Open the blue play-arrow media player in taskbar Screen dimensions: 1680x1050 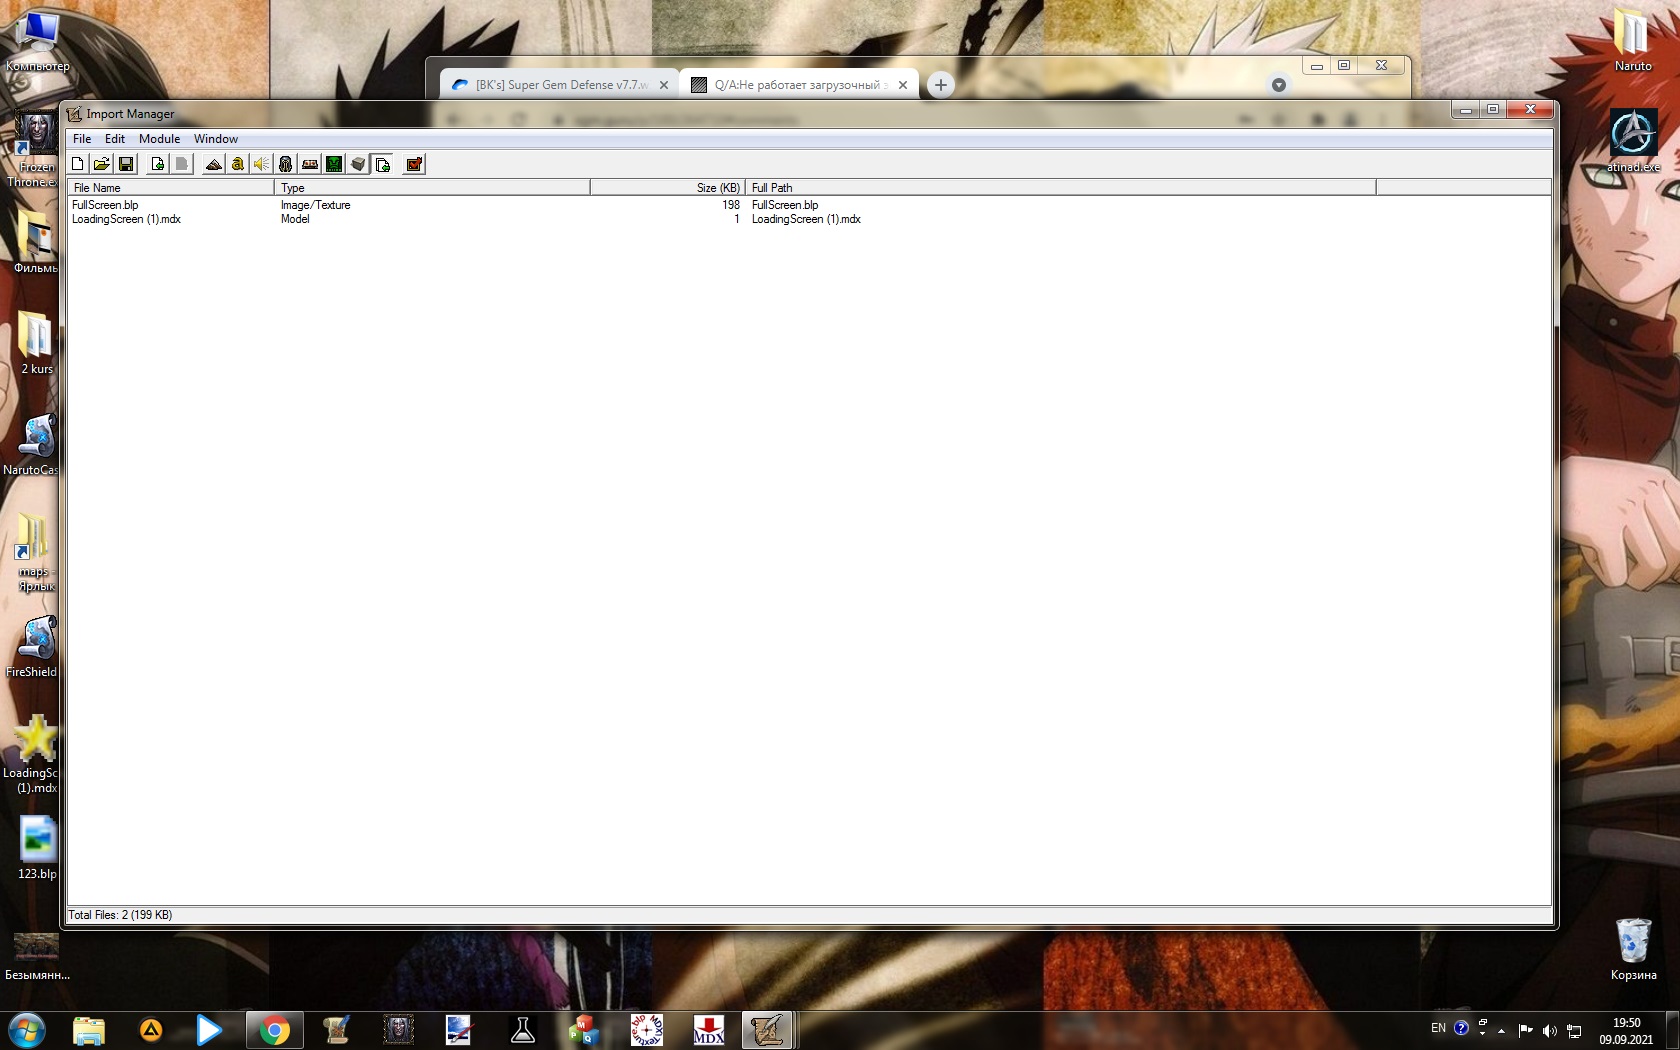tap(208, 1030)
